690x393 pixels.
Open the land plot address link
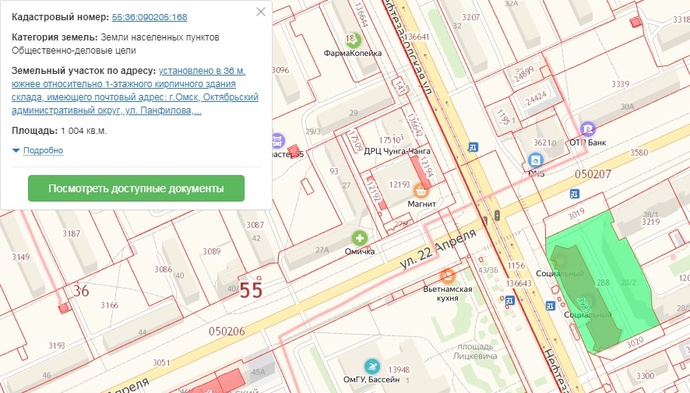pos(135,91)
